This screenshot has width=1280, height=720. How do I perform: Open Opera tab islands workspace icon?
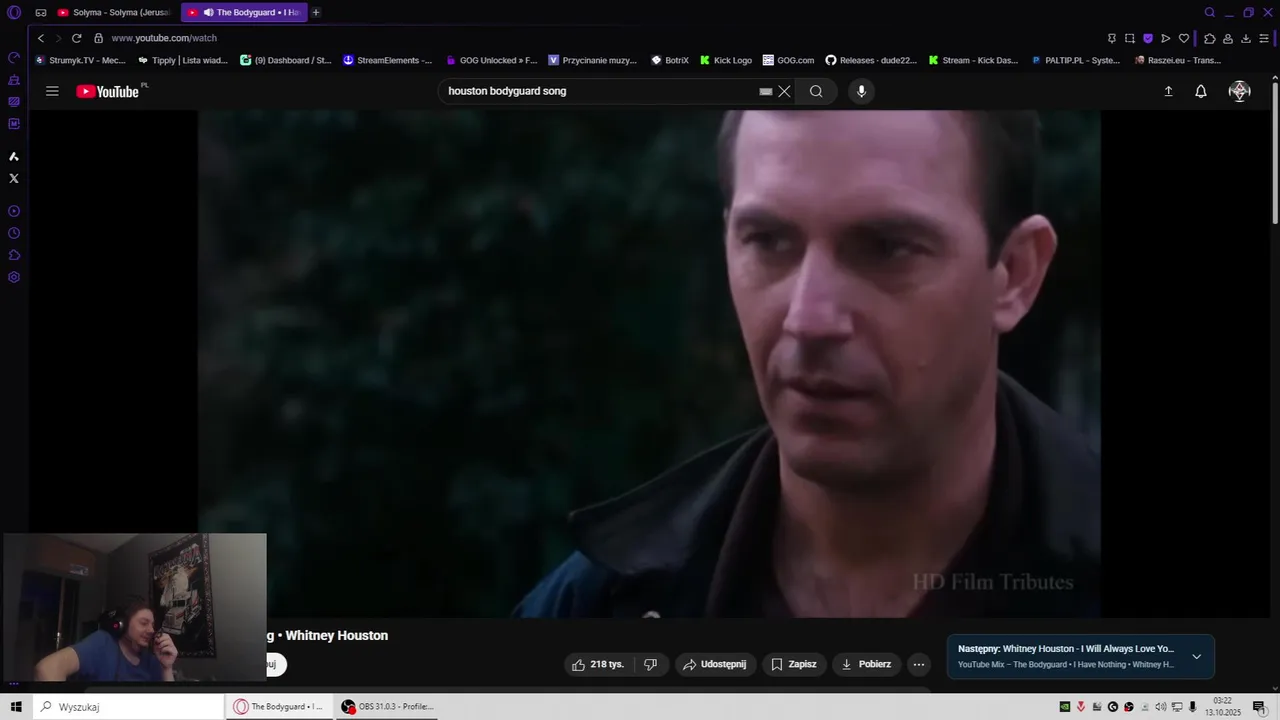coord(41,13)
